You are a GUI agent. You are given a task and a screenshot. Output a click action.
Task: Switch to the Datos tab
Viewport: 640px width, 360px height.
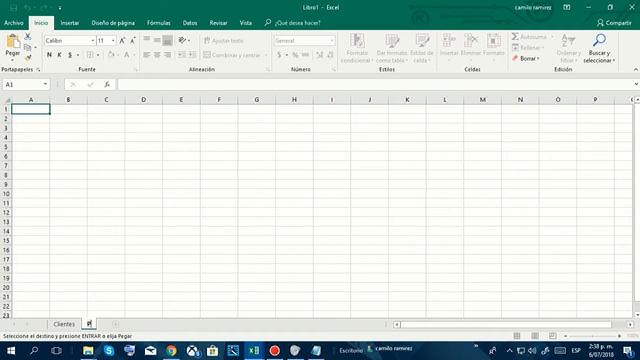[x=190, y=23]
